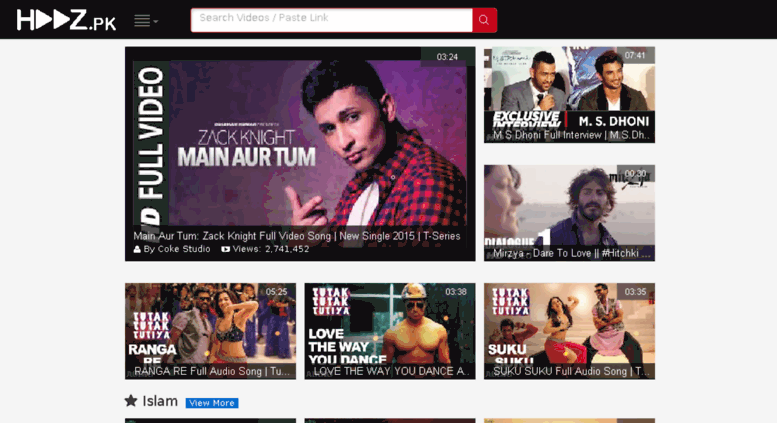Open the RANGA RE video thumbnail
Screen dimensions: 777x423
[x=210, y=331]
